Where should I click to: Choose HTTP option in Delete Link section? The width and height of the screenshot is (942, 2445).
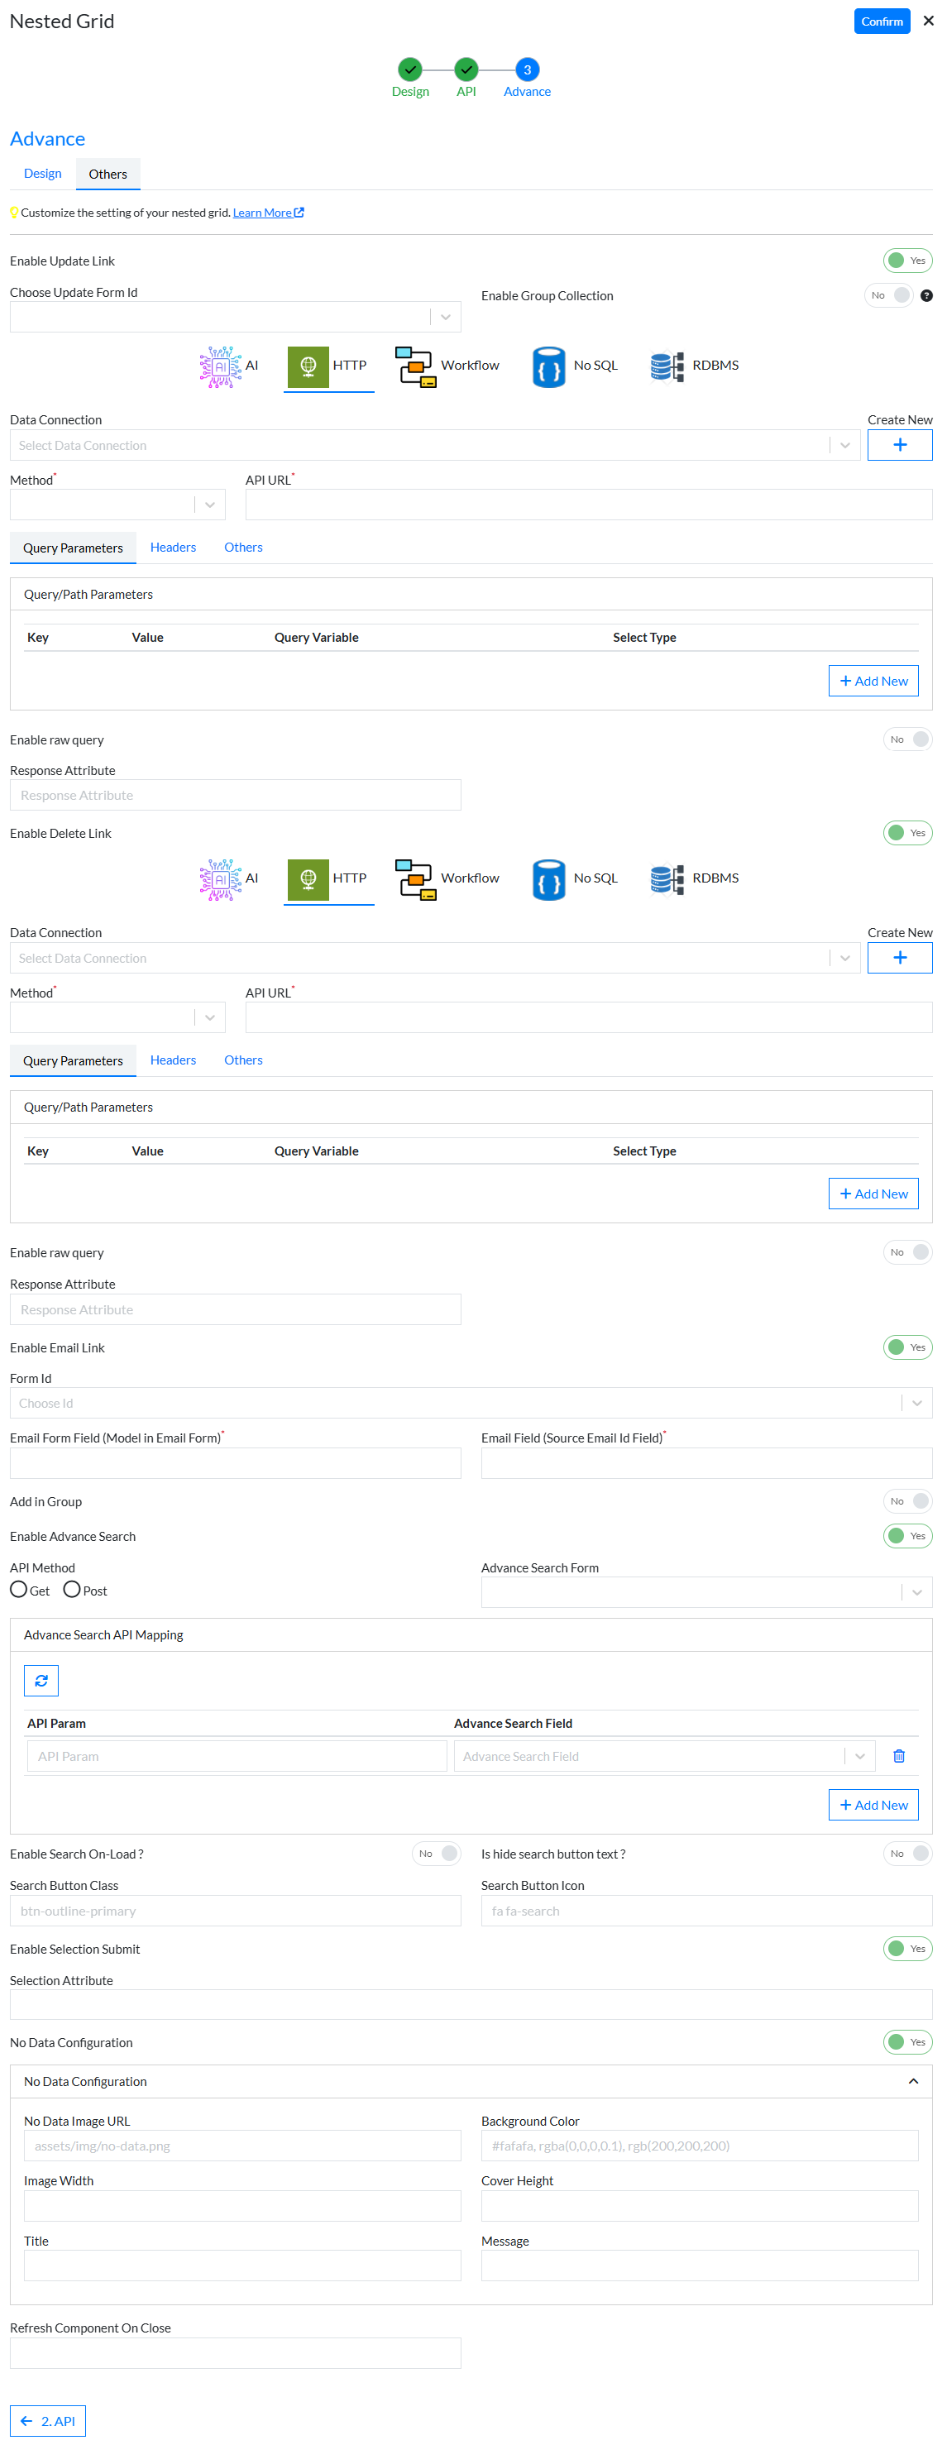point(328,878)
